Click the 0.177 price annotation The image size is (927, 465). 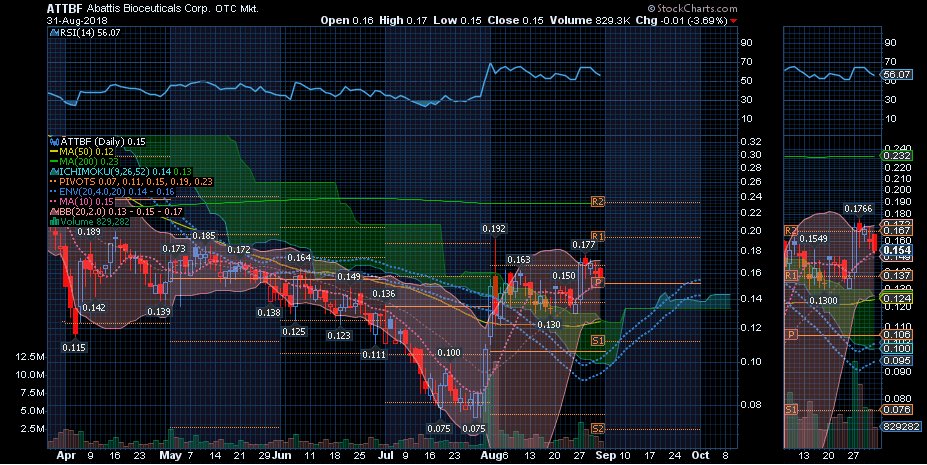tap(584, 245)
